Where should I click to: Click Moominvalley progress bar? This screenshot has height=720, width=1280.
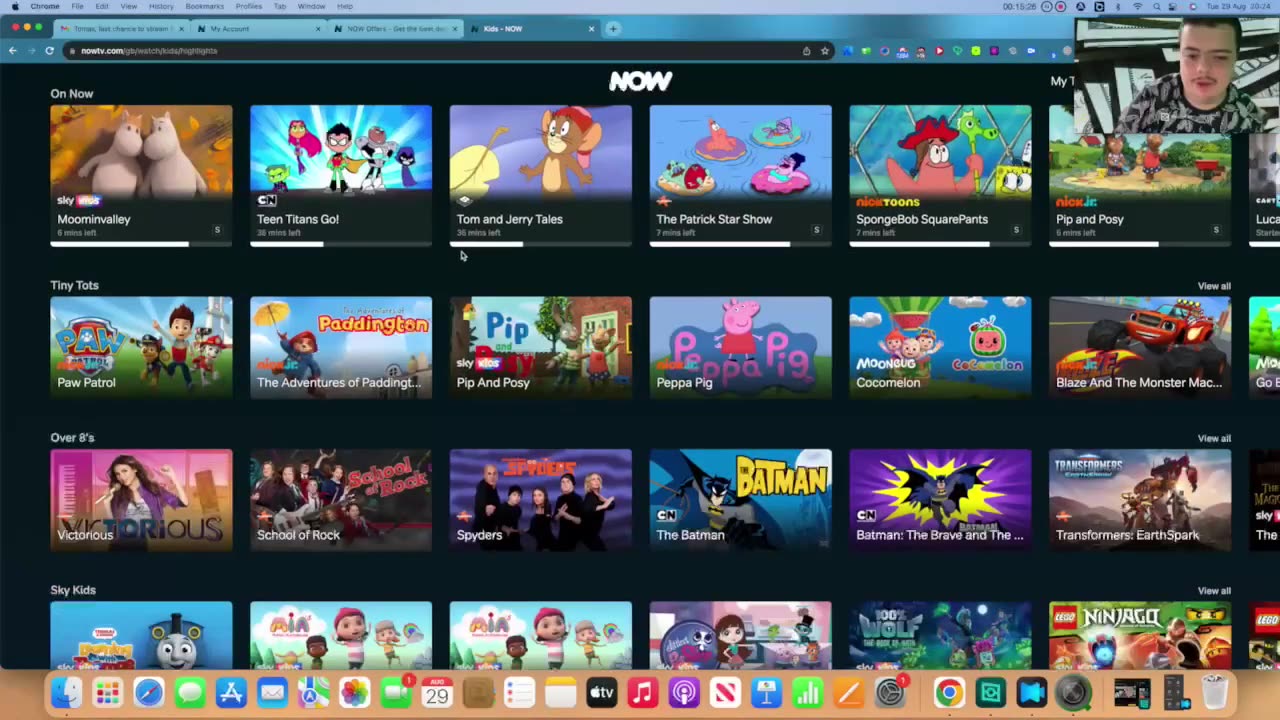141,243
